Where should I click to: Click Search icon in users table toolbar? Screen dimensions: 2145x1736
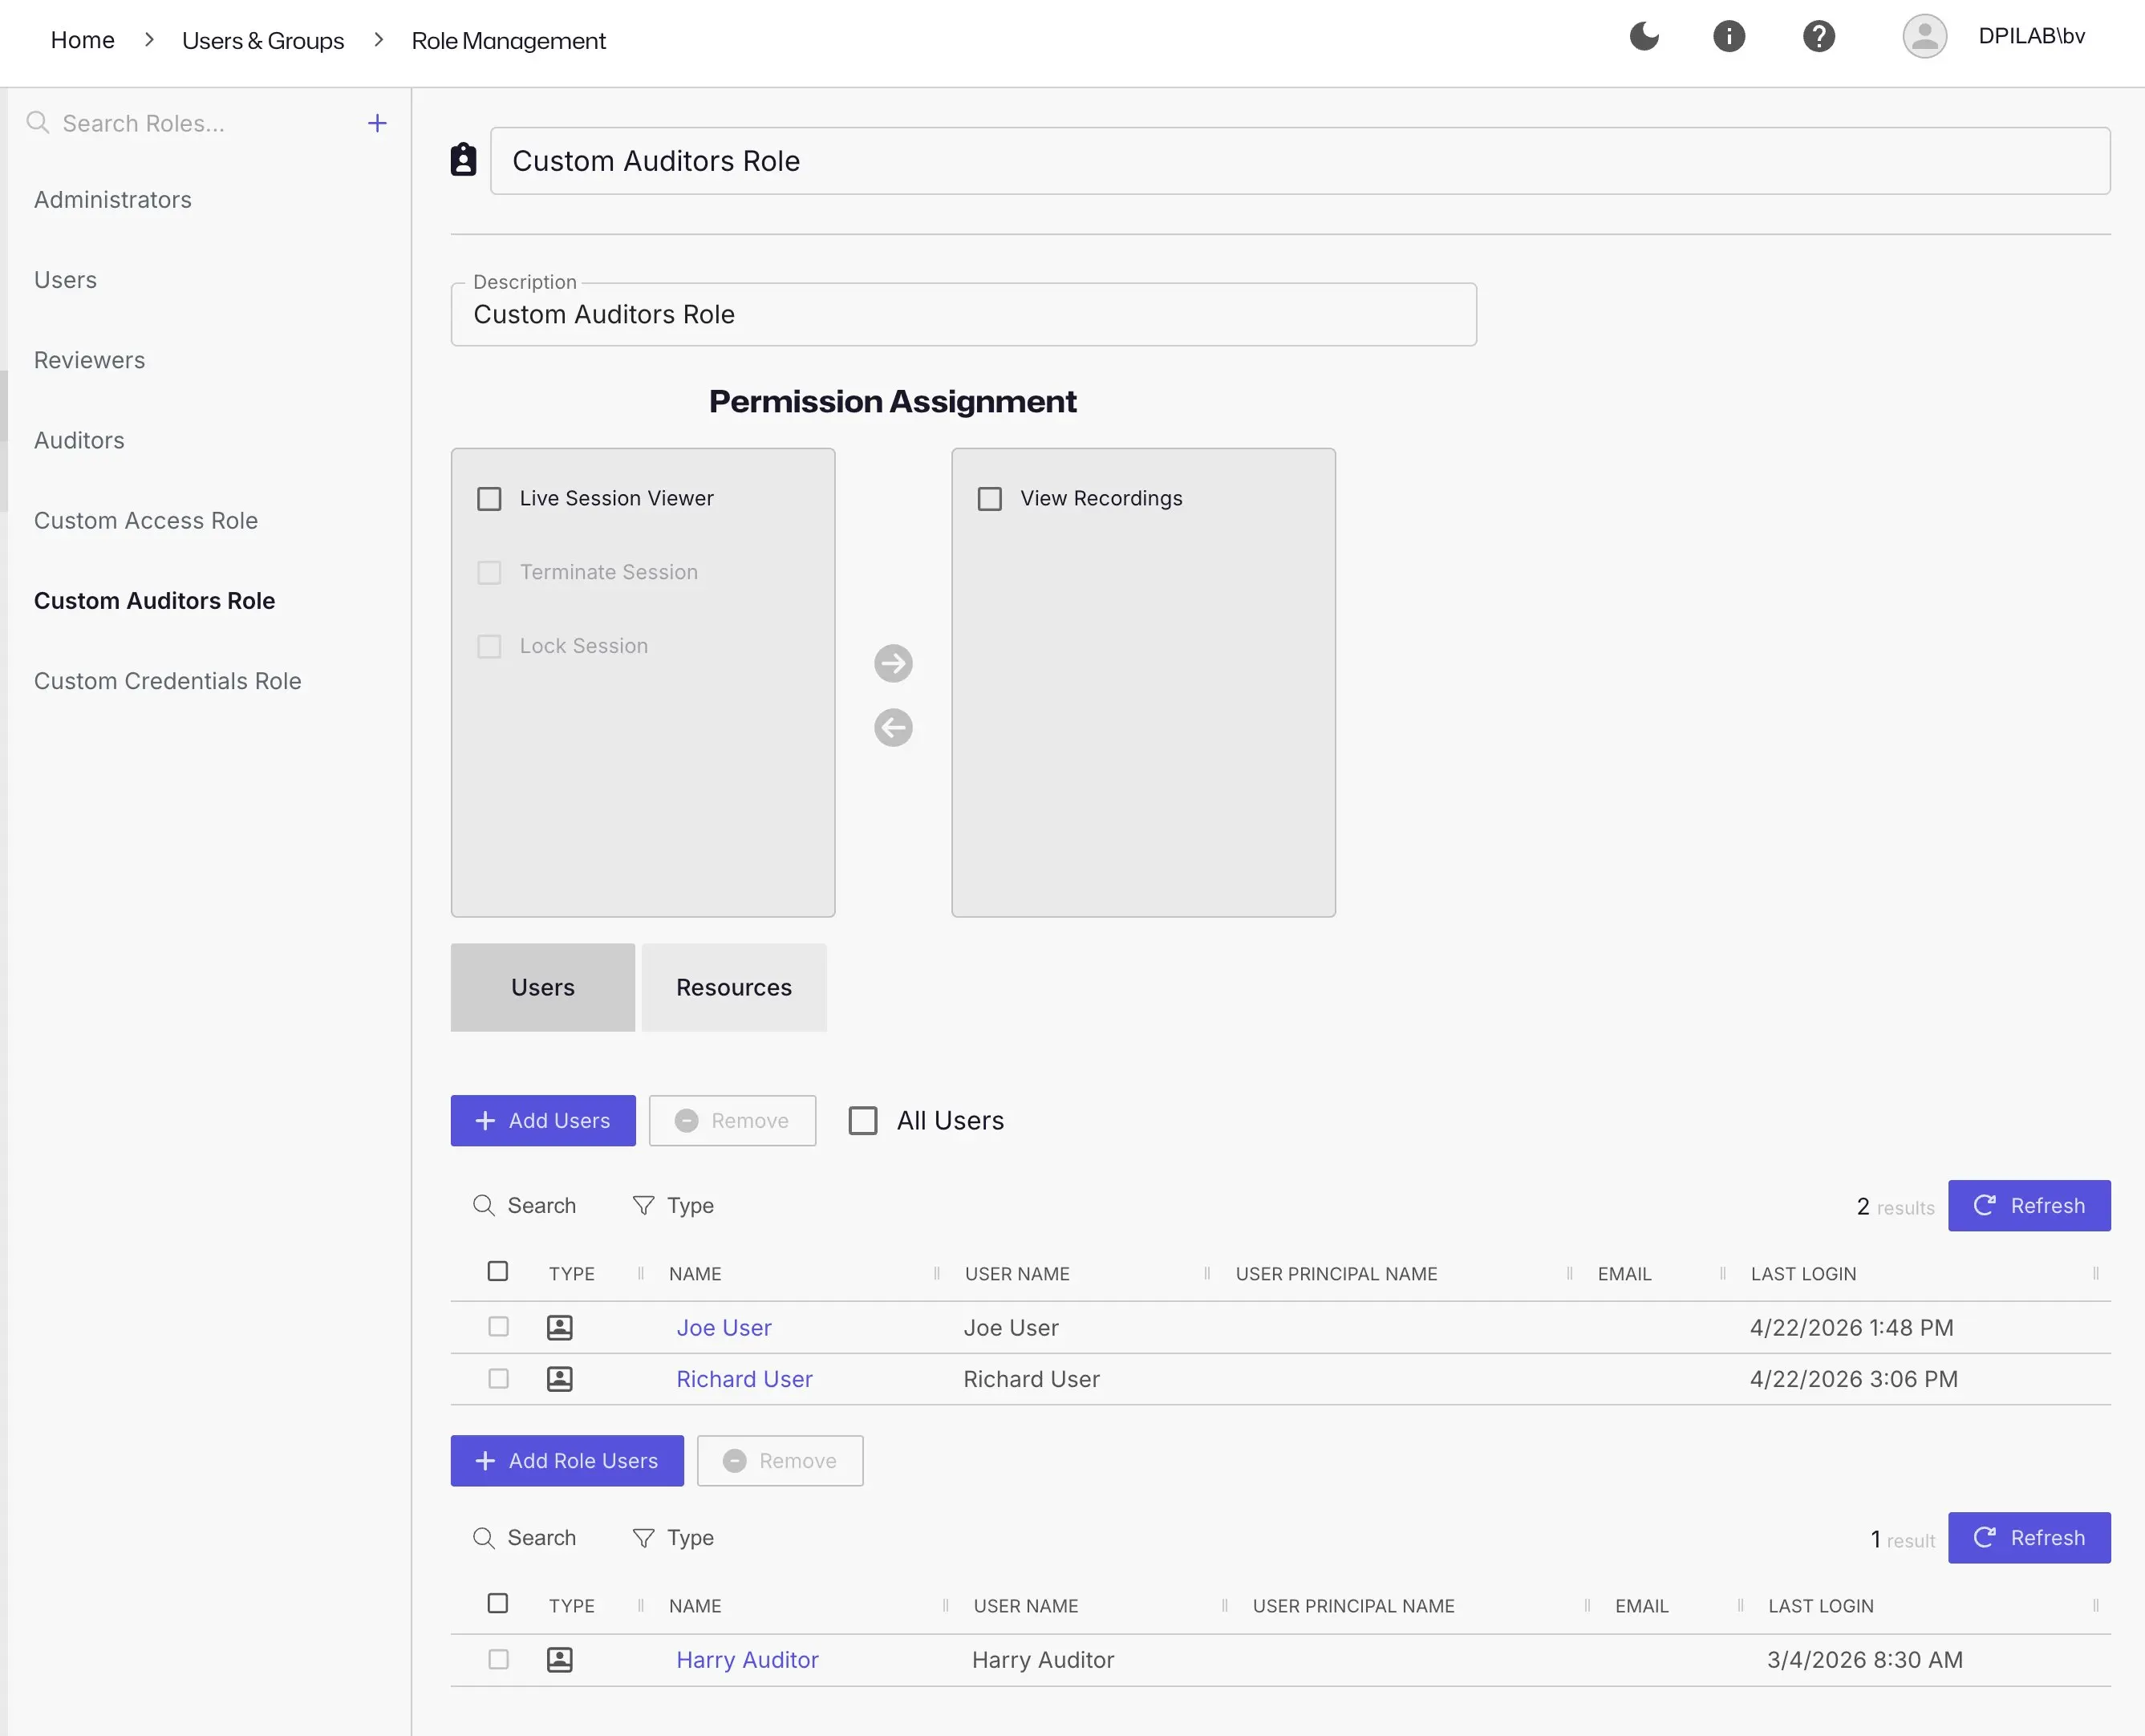[x=484, y=1205]
